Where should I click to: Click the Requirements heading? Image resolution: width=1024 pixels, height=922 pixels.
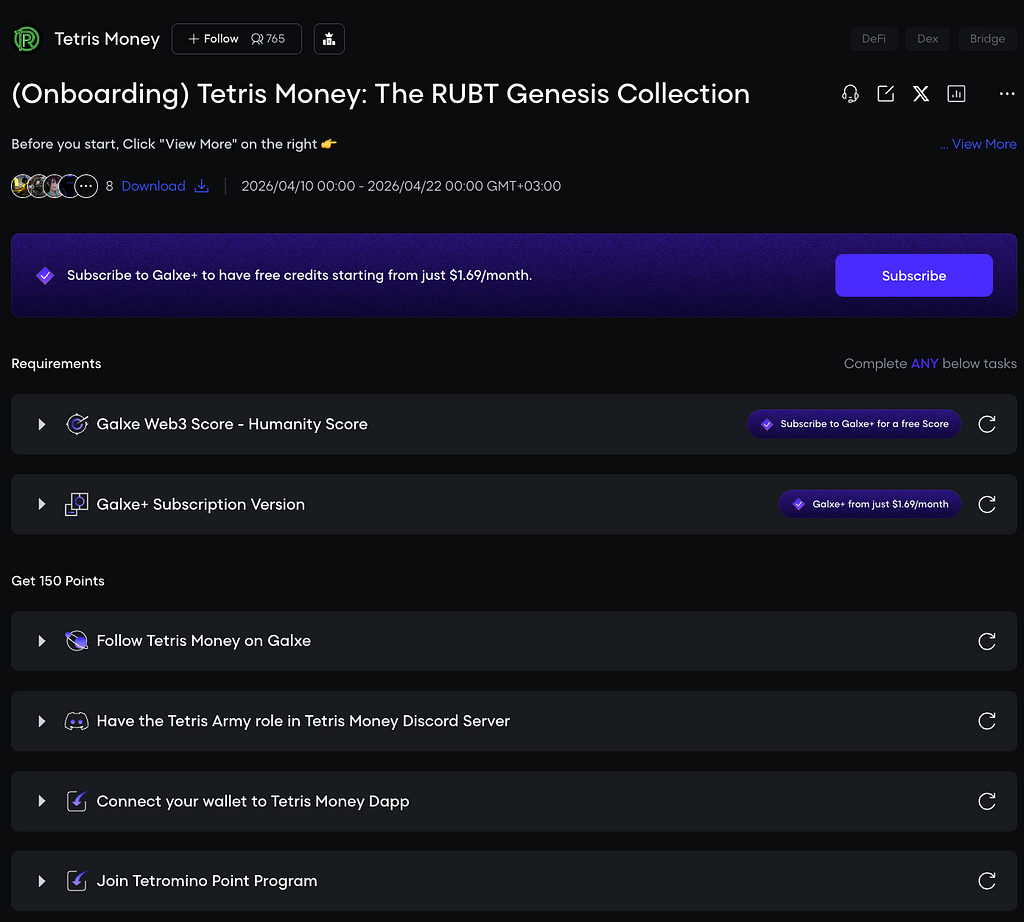(x=56, y=364)
